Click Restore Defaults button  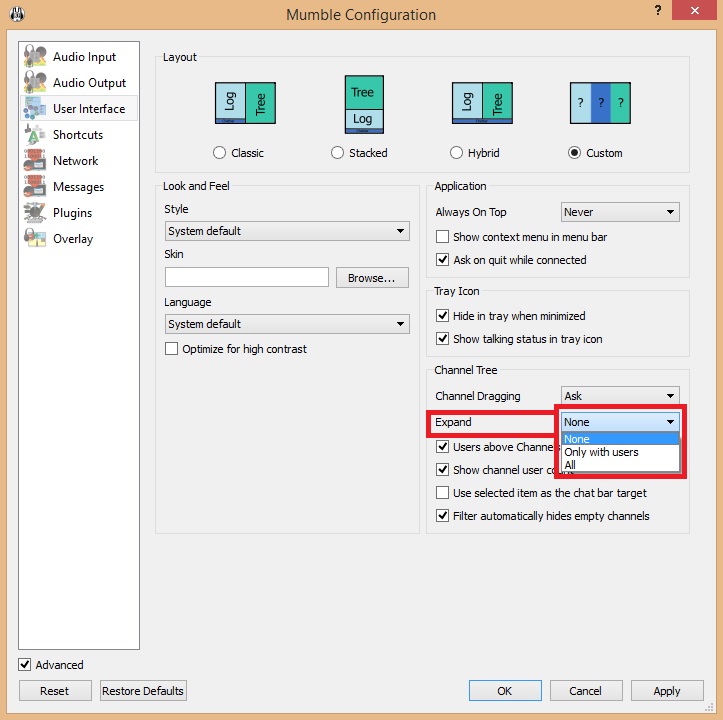(x=143, y=690)
